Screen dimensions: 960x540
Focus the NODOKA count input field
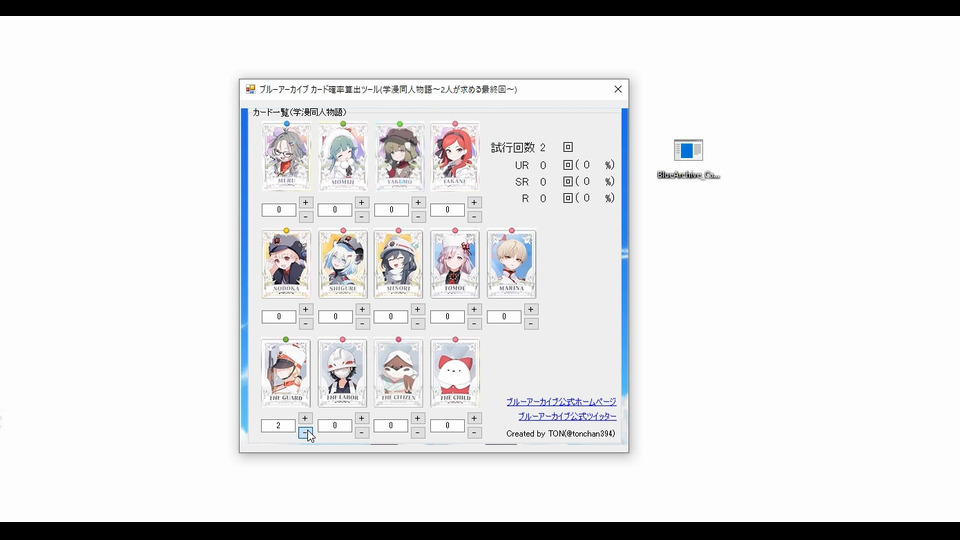[x=279, y=317]
